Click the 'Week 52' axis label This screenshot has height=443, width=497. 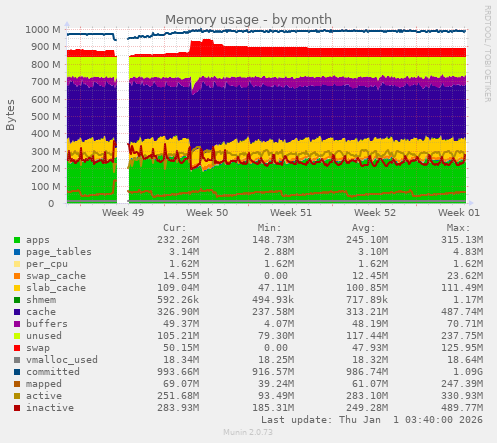(x=375, y=213)
